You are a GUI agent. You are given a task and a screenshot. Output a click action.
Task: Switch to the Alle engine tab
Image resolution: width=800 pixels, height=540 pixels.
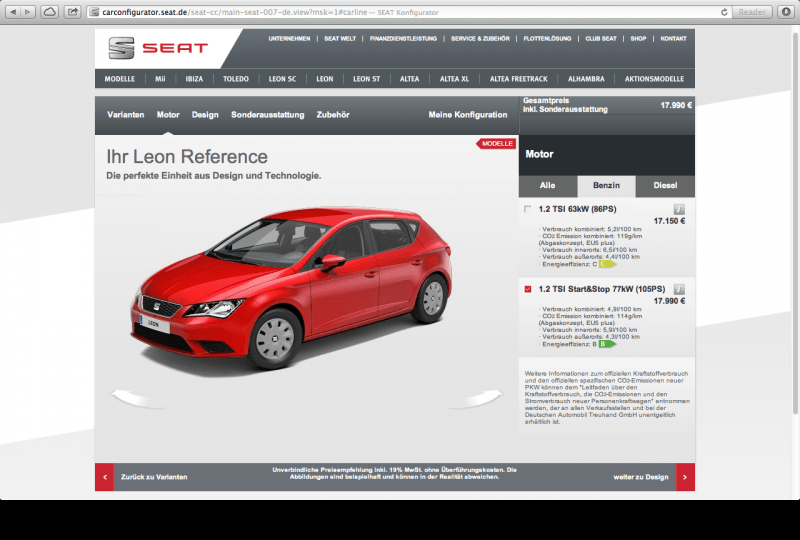pos(547,186)
